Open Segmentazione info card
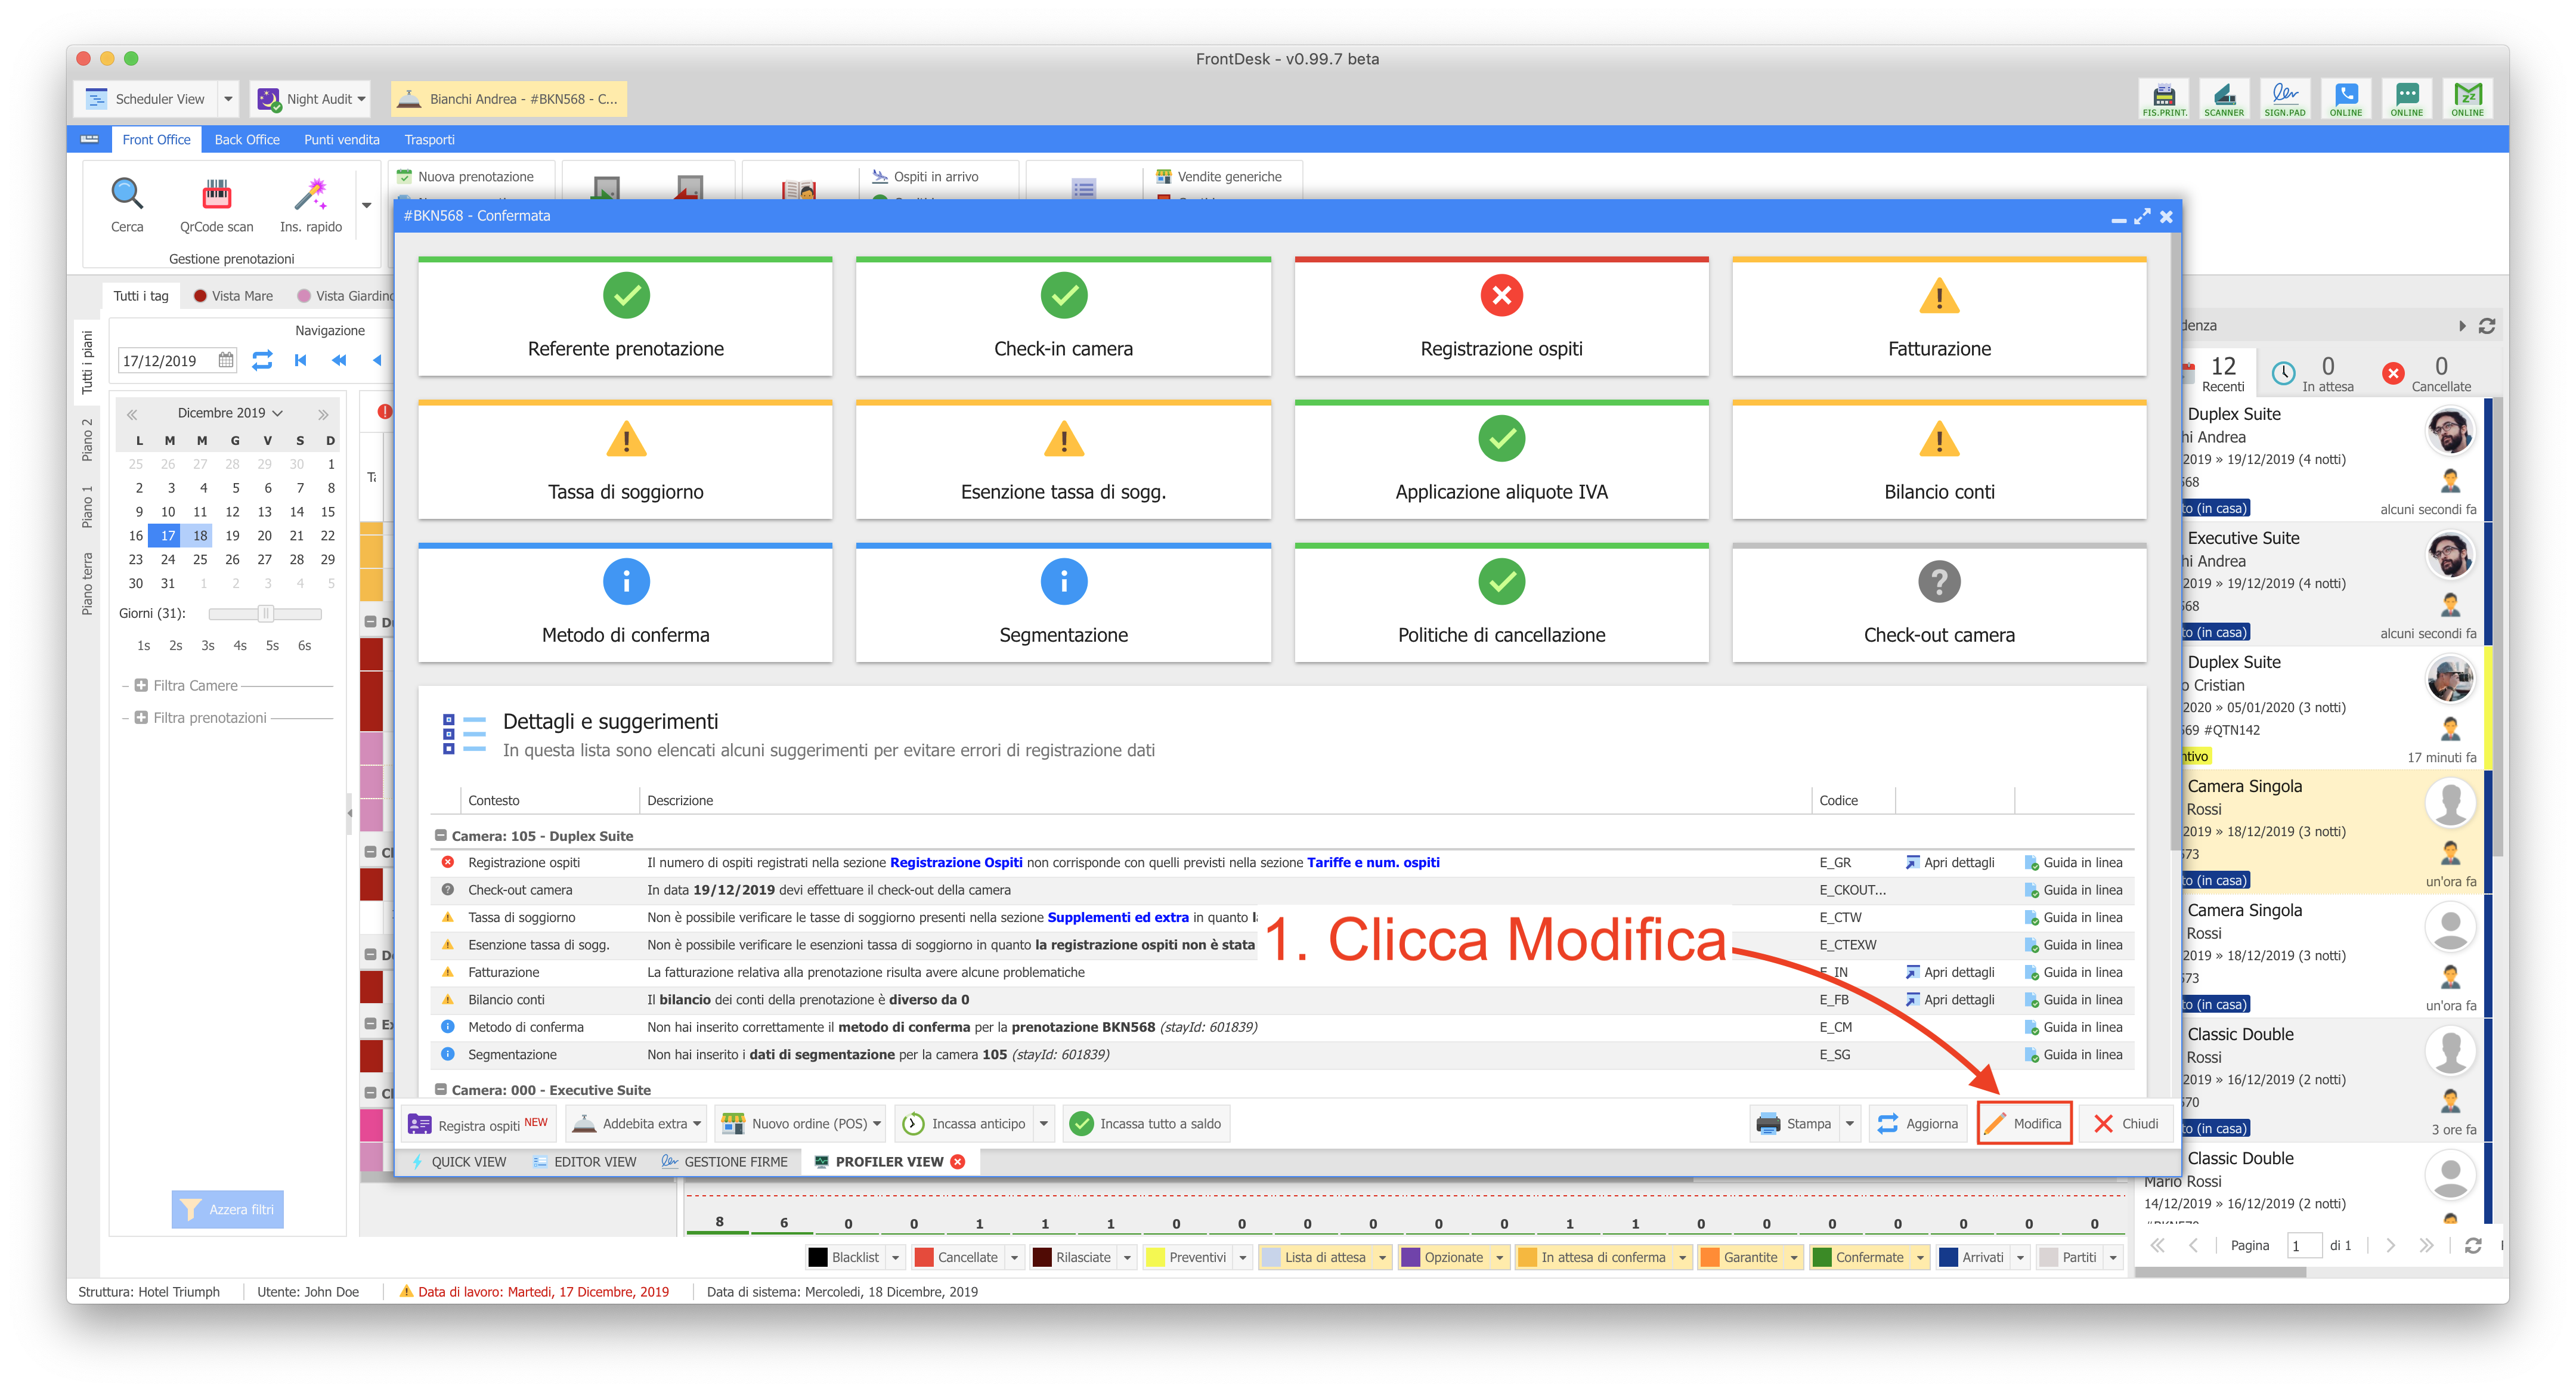Image resolution: width=2576 pixels, height=1392 pixels. pyautogui.click(x=1063, y=602)
